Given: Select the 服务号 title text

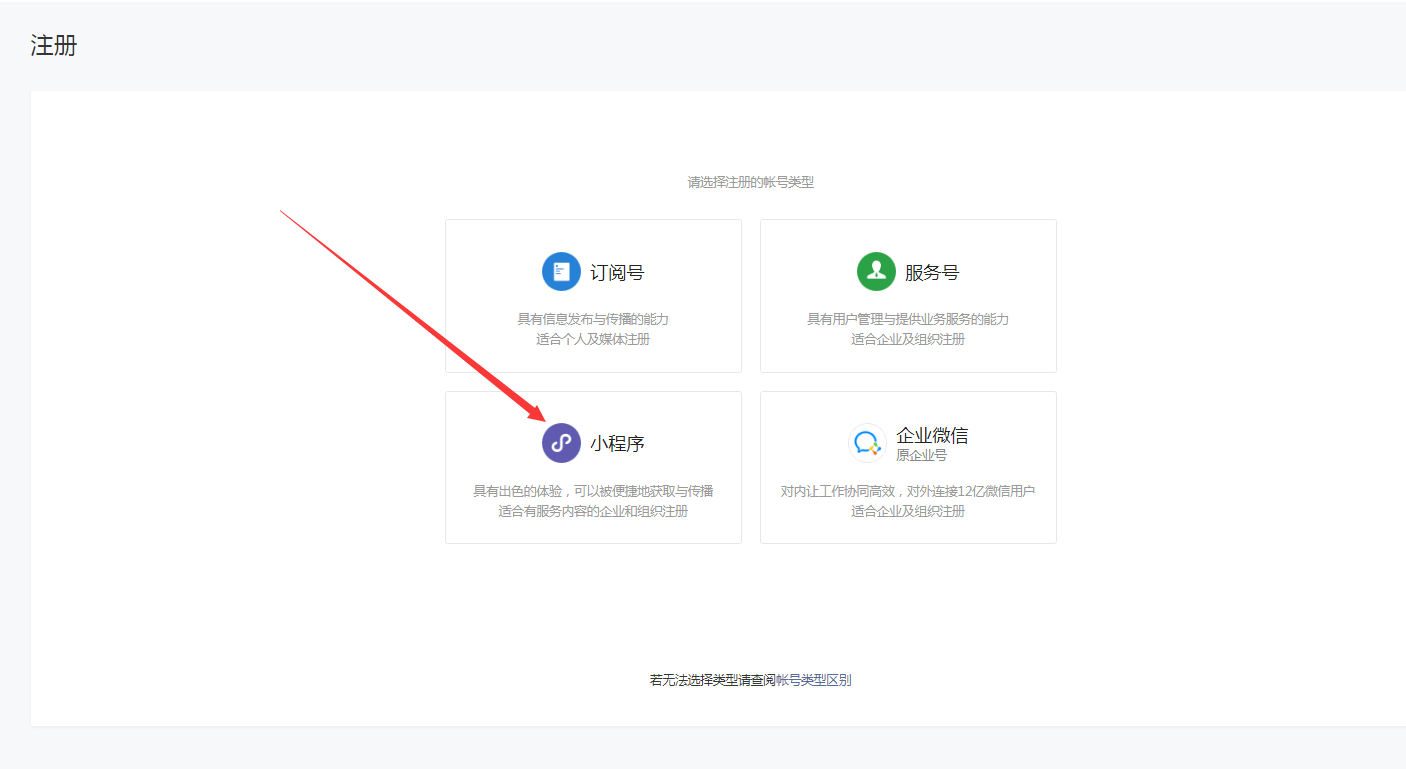Looking at the screenshot, I should tap(932, 272).
